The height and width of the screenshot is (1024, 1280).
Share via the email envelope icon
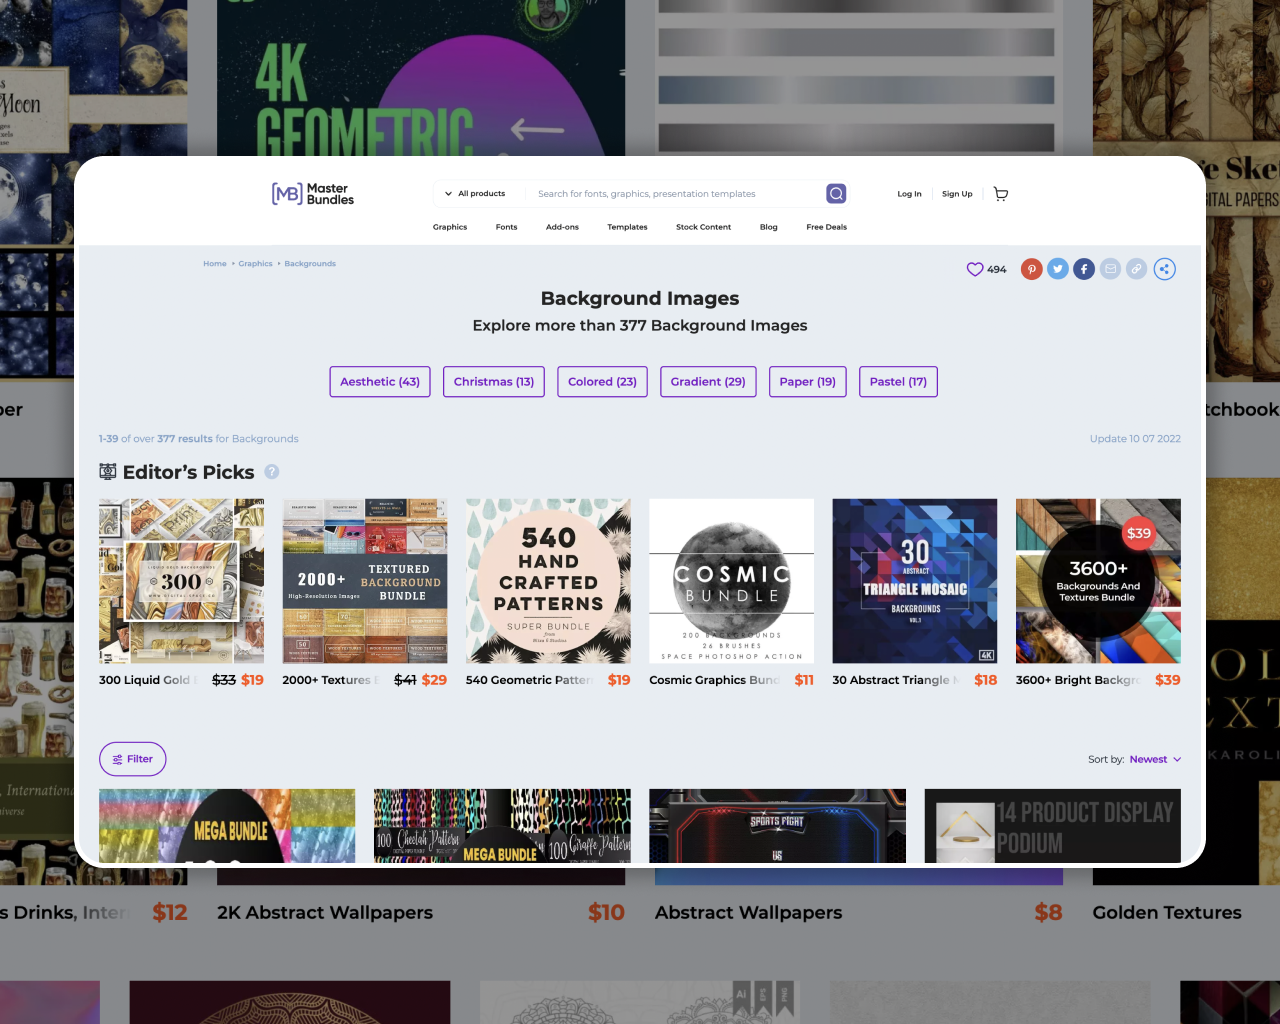[x=1110, y=269]
